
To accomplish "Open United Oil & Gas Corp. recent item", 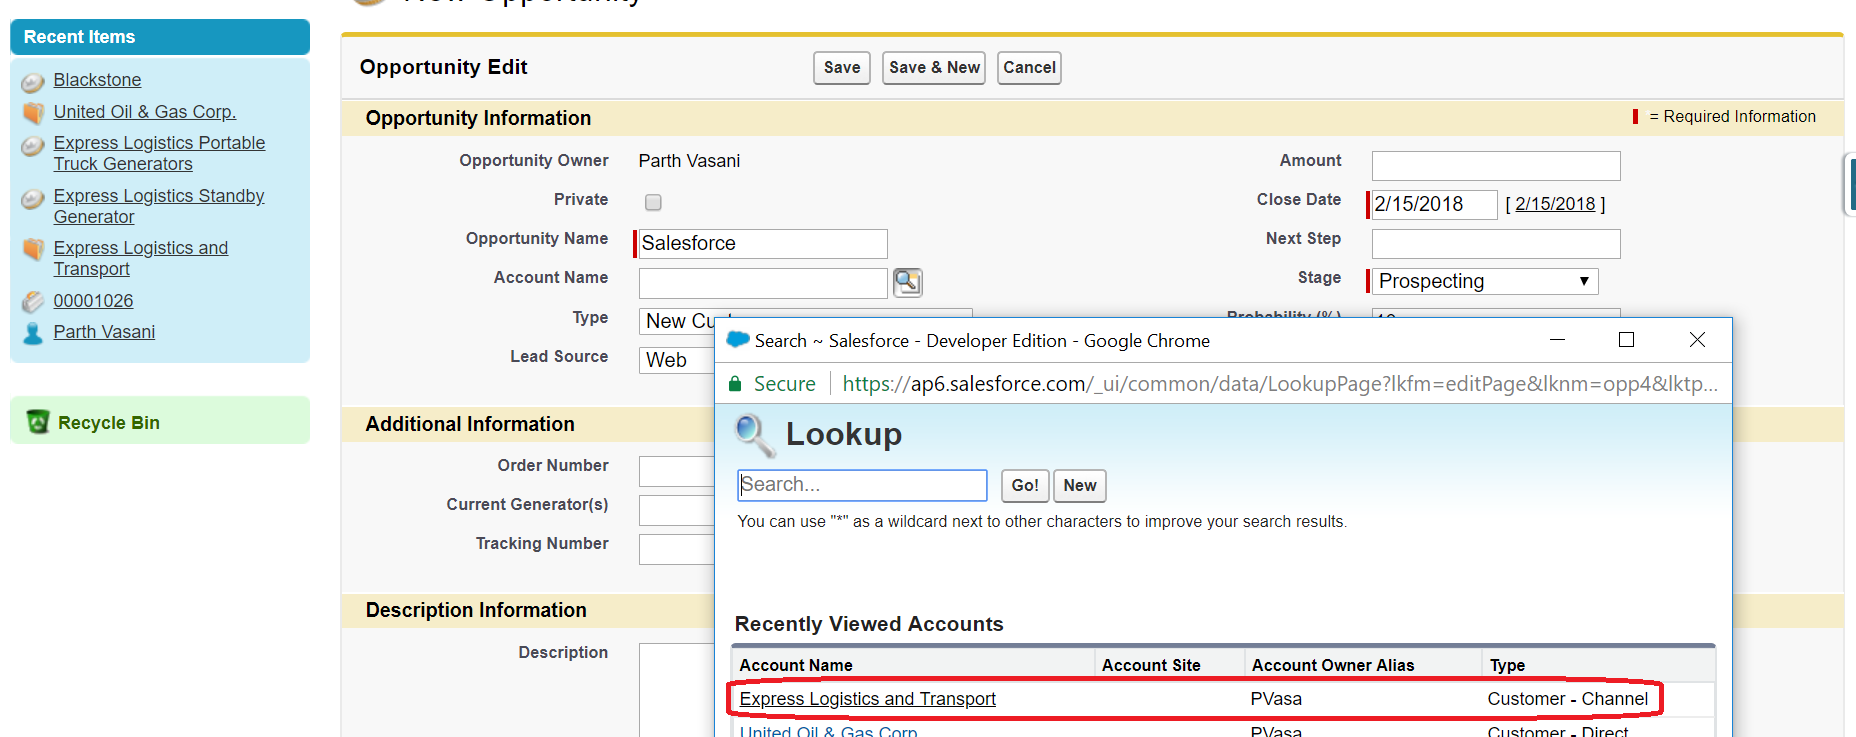I will tap(145, 112).
